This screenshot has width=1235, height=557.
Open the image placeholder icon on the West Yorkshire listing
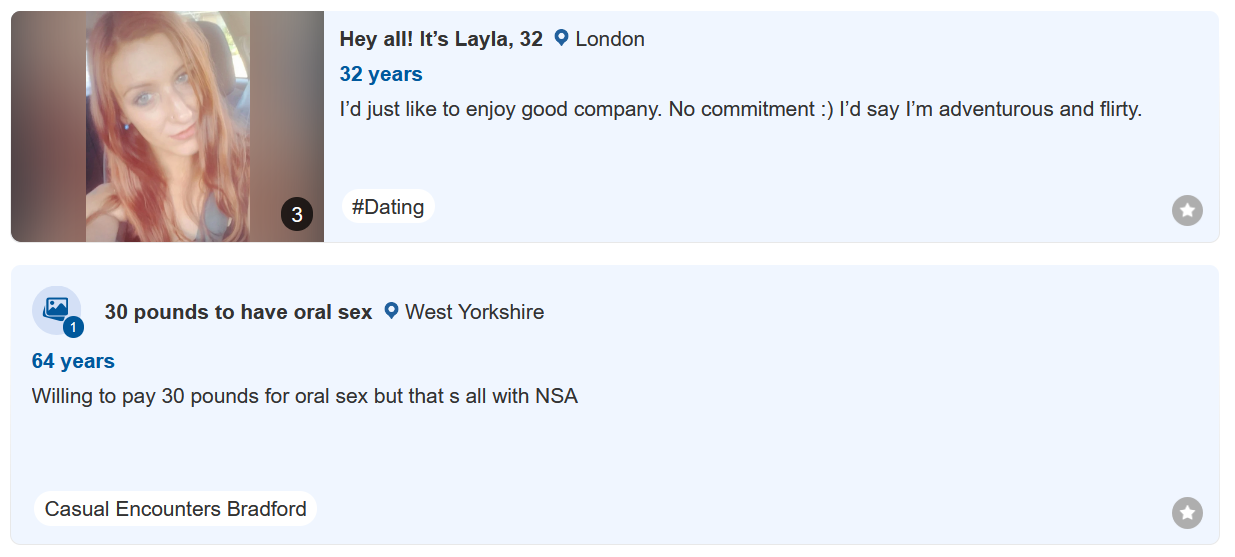[54, 307]
